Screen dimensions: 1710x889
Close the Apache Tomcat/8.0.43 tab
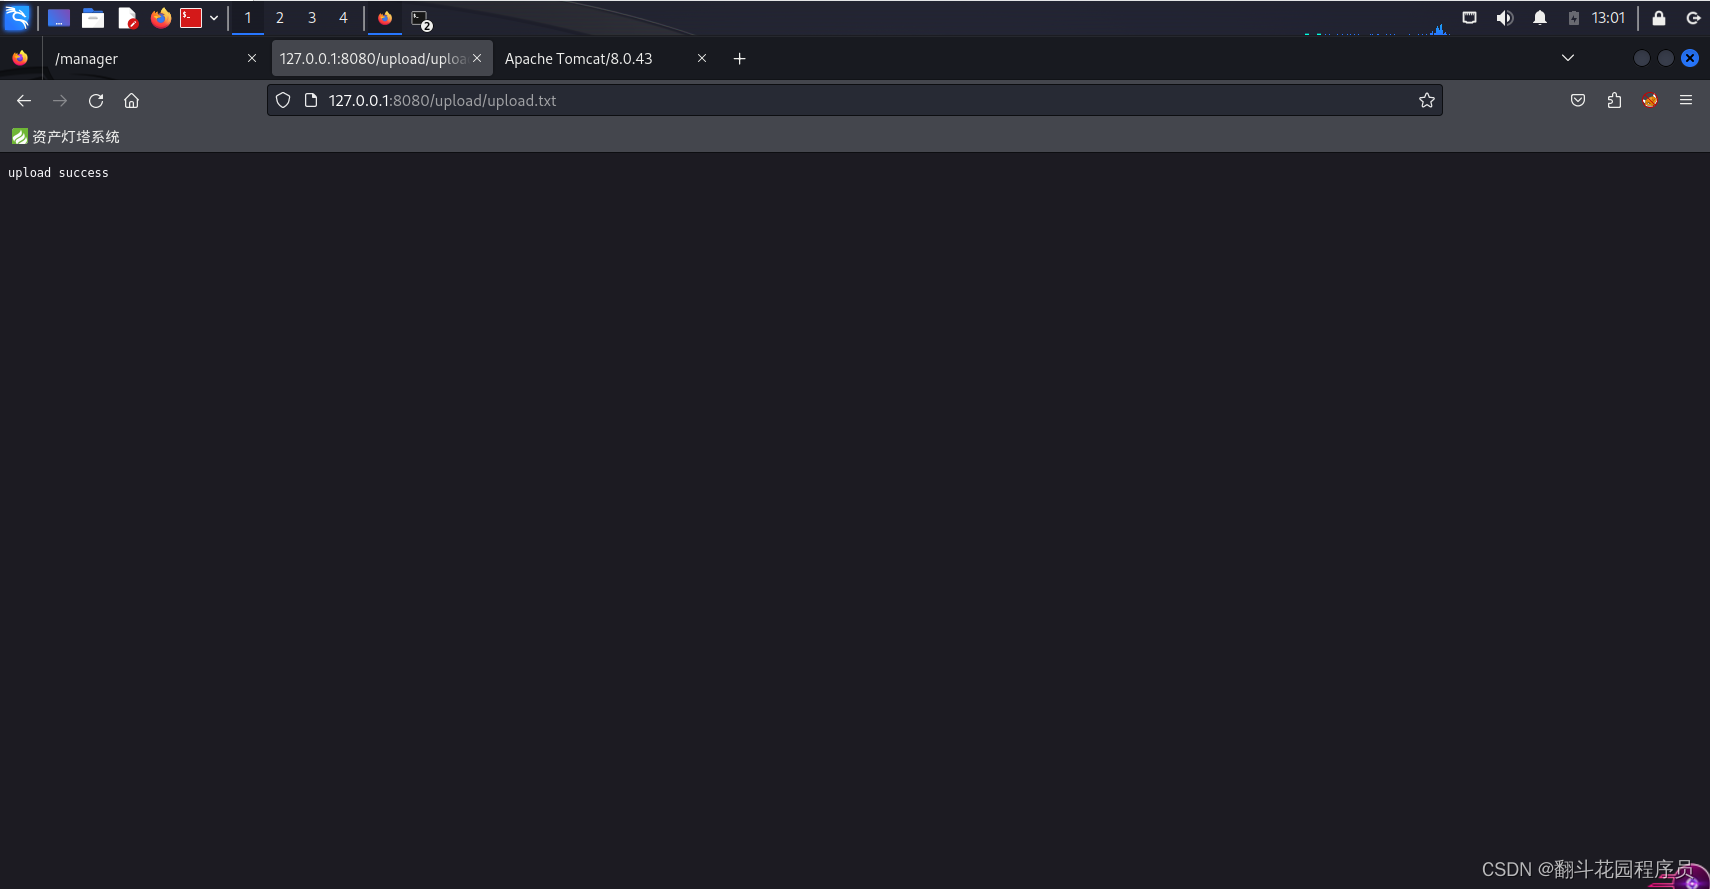[x=702, y=58]
